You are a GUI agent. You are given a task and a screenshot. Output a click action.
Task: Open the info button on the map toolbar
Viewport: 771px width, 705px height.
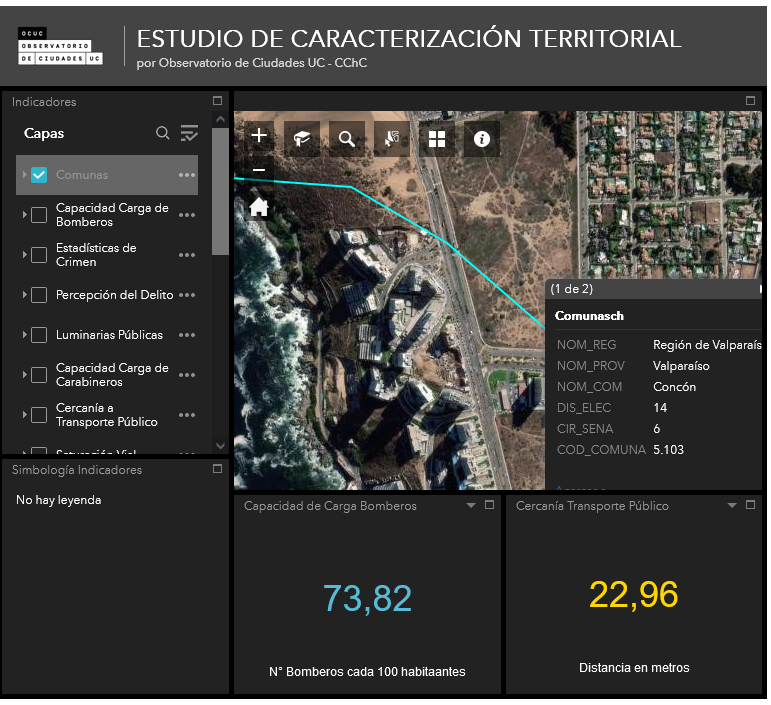[x=482, y=139]
